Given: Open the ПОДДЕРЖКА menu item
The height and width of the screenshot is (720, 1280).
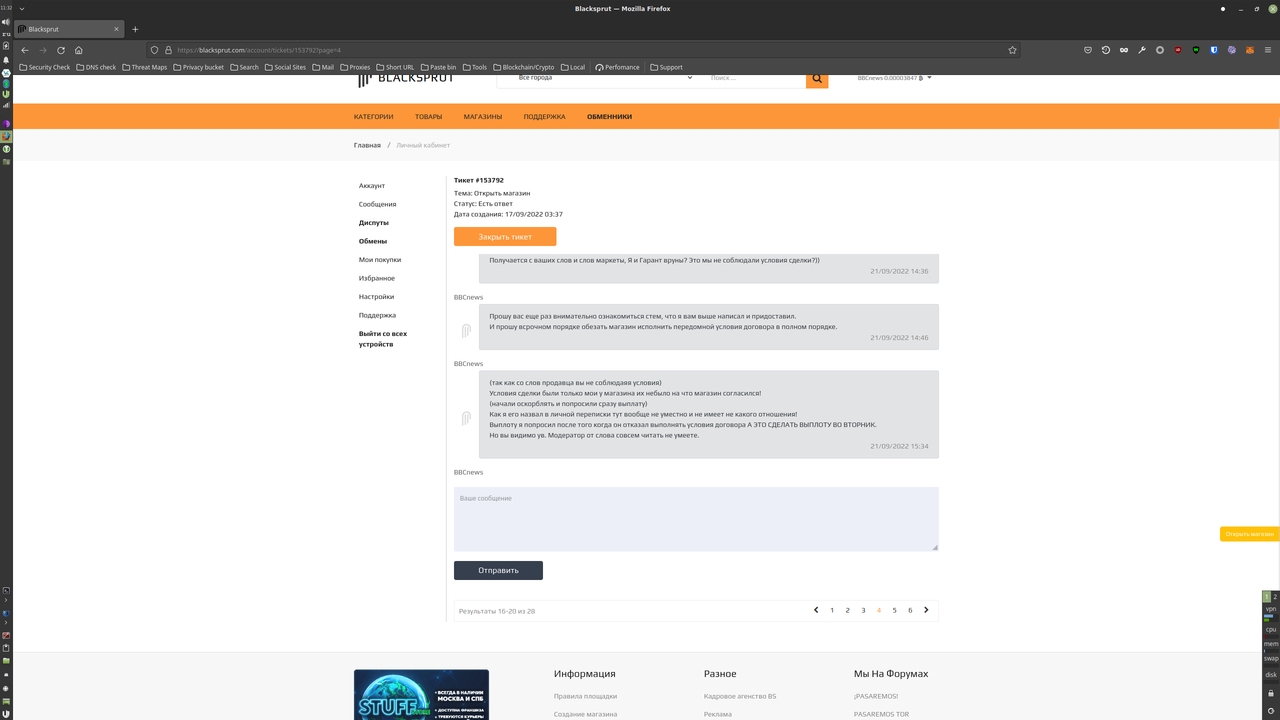Looking at the screenshot, I should tap(544, 117).
